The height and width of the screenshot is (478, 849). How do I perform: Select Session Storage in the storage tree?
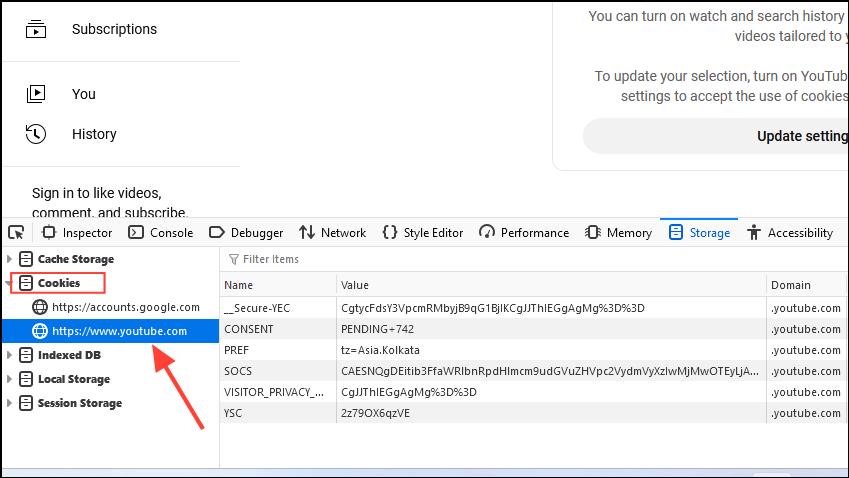pyautogui.click(x=80, y=403)
